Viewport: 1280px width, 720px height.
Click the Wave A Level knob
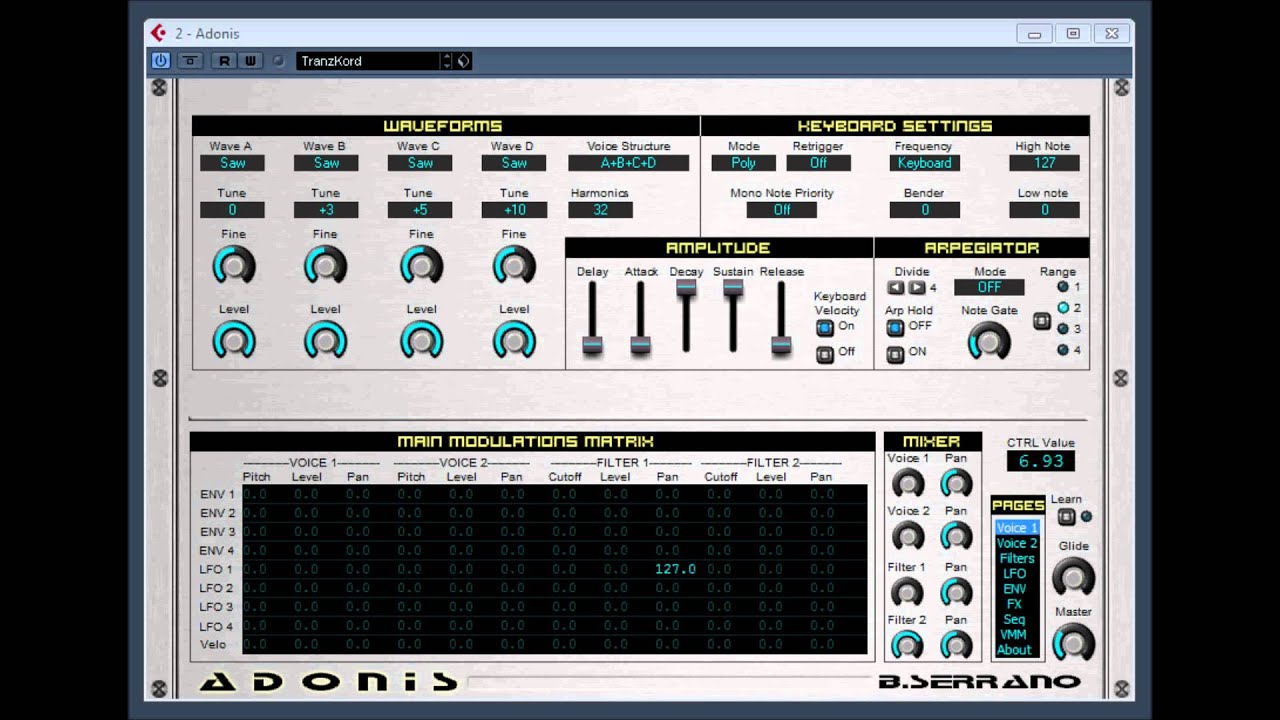coord(234,340)
